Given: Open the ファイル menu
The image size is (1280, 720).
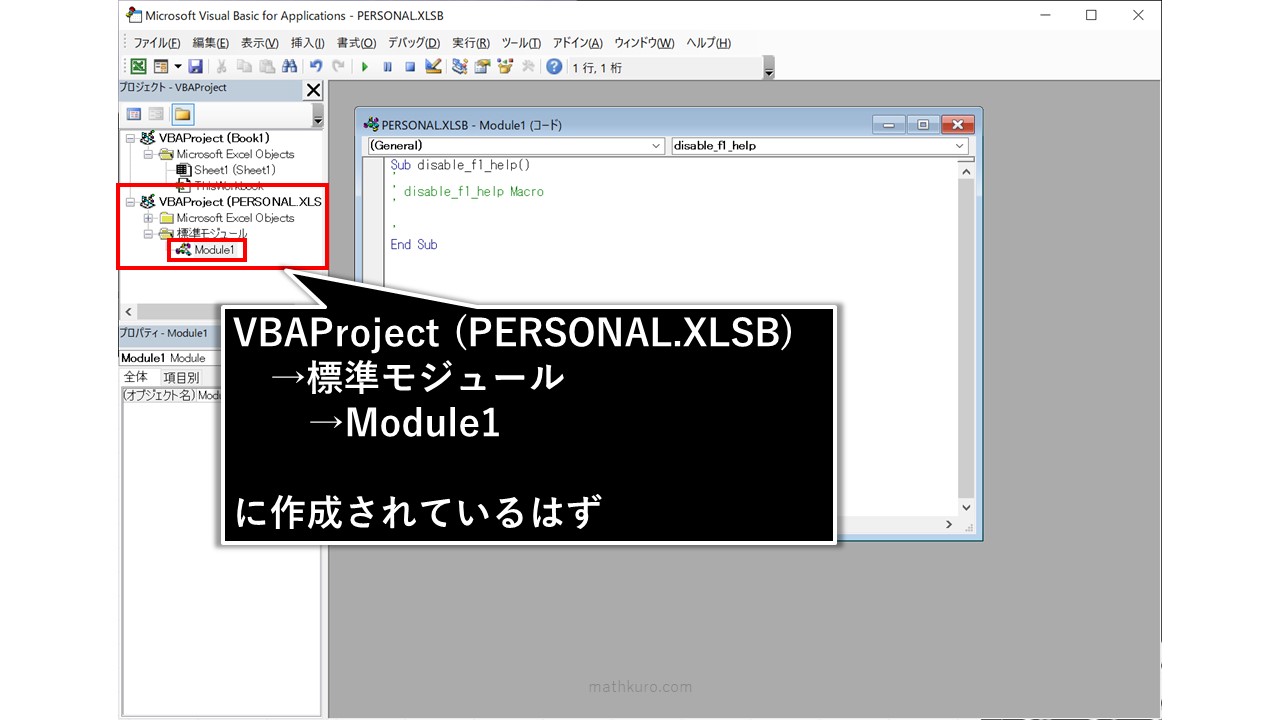Looking at the screenshot, I should pyautogui.click(x=156, y=43).
